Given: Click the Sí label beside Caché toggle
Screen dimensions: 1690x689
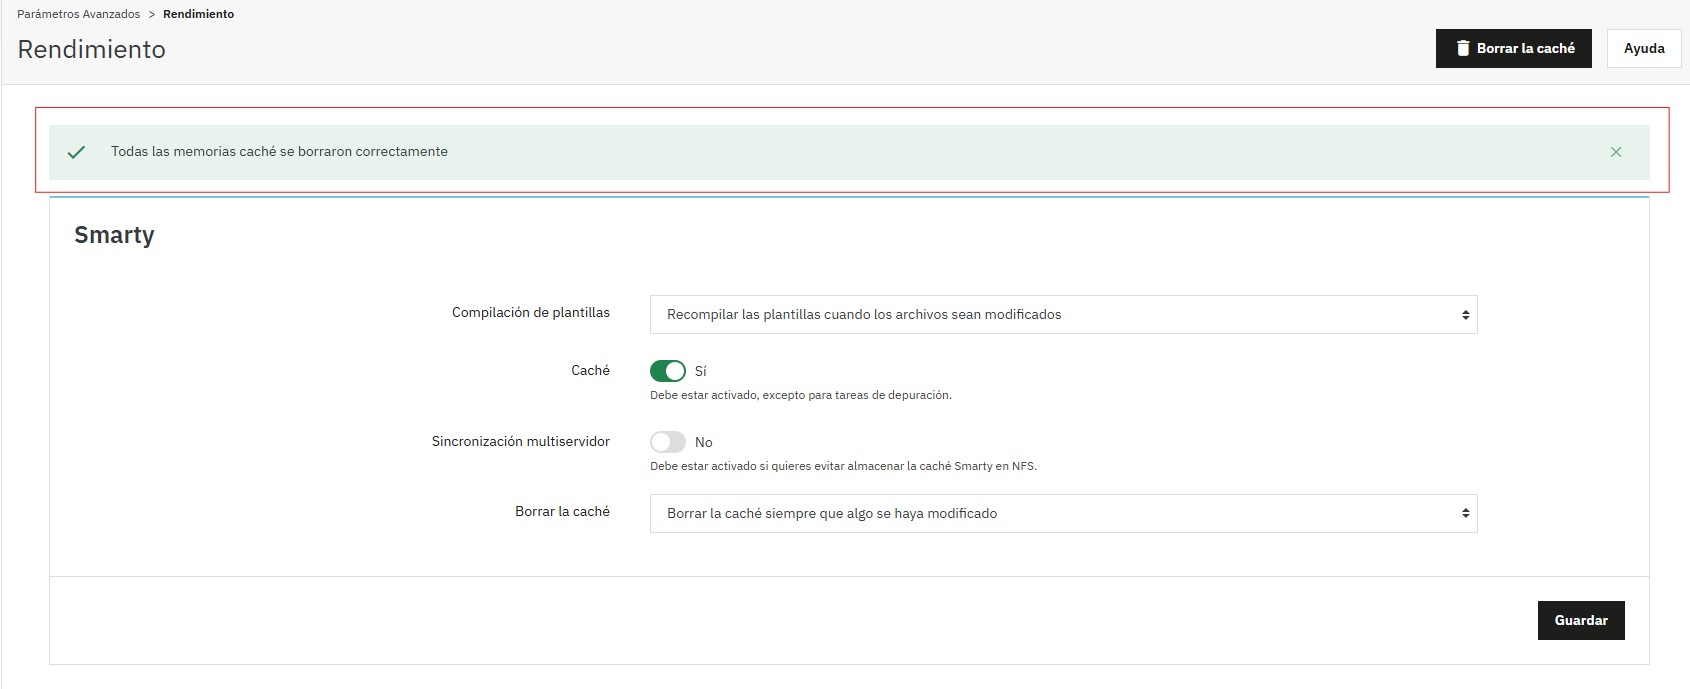Looking at the screenshot, I should point(701,371).
